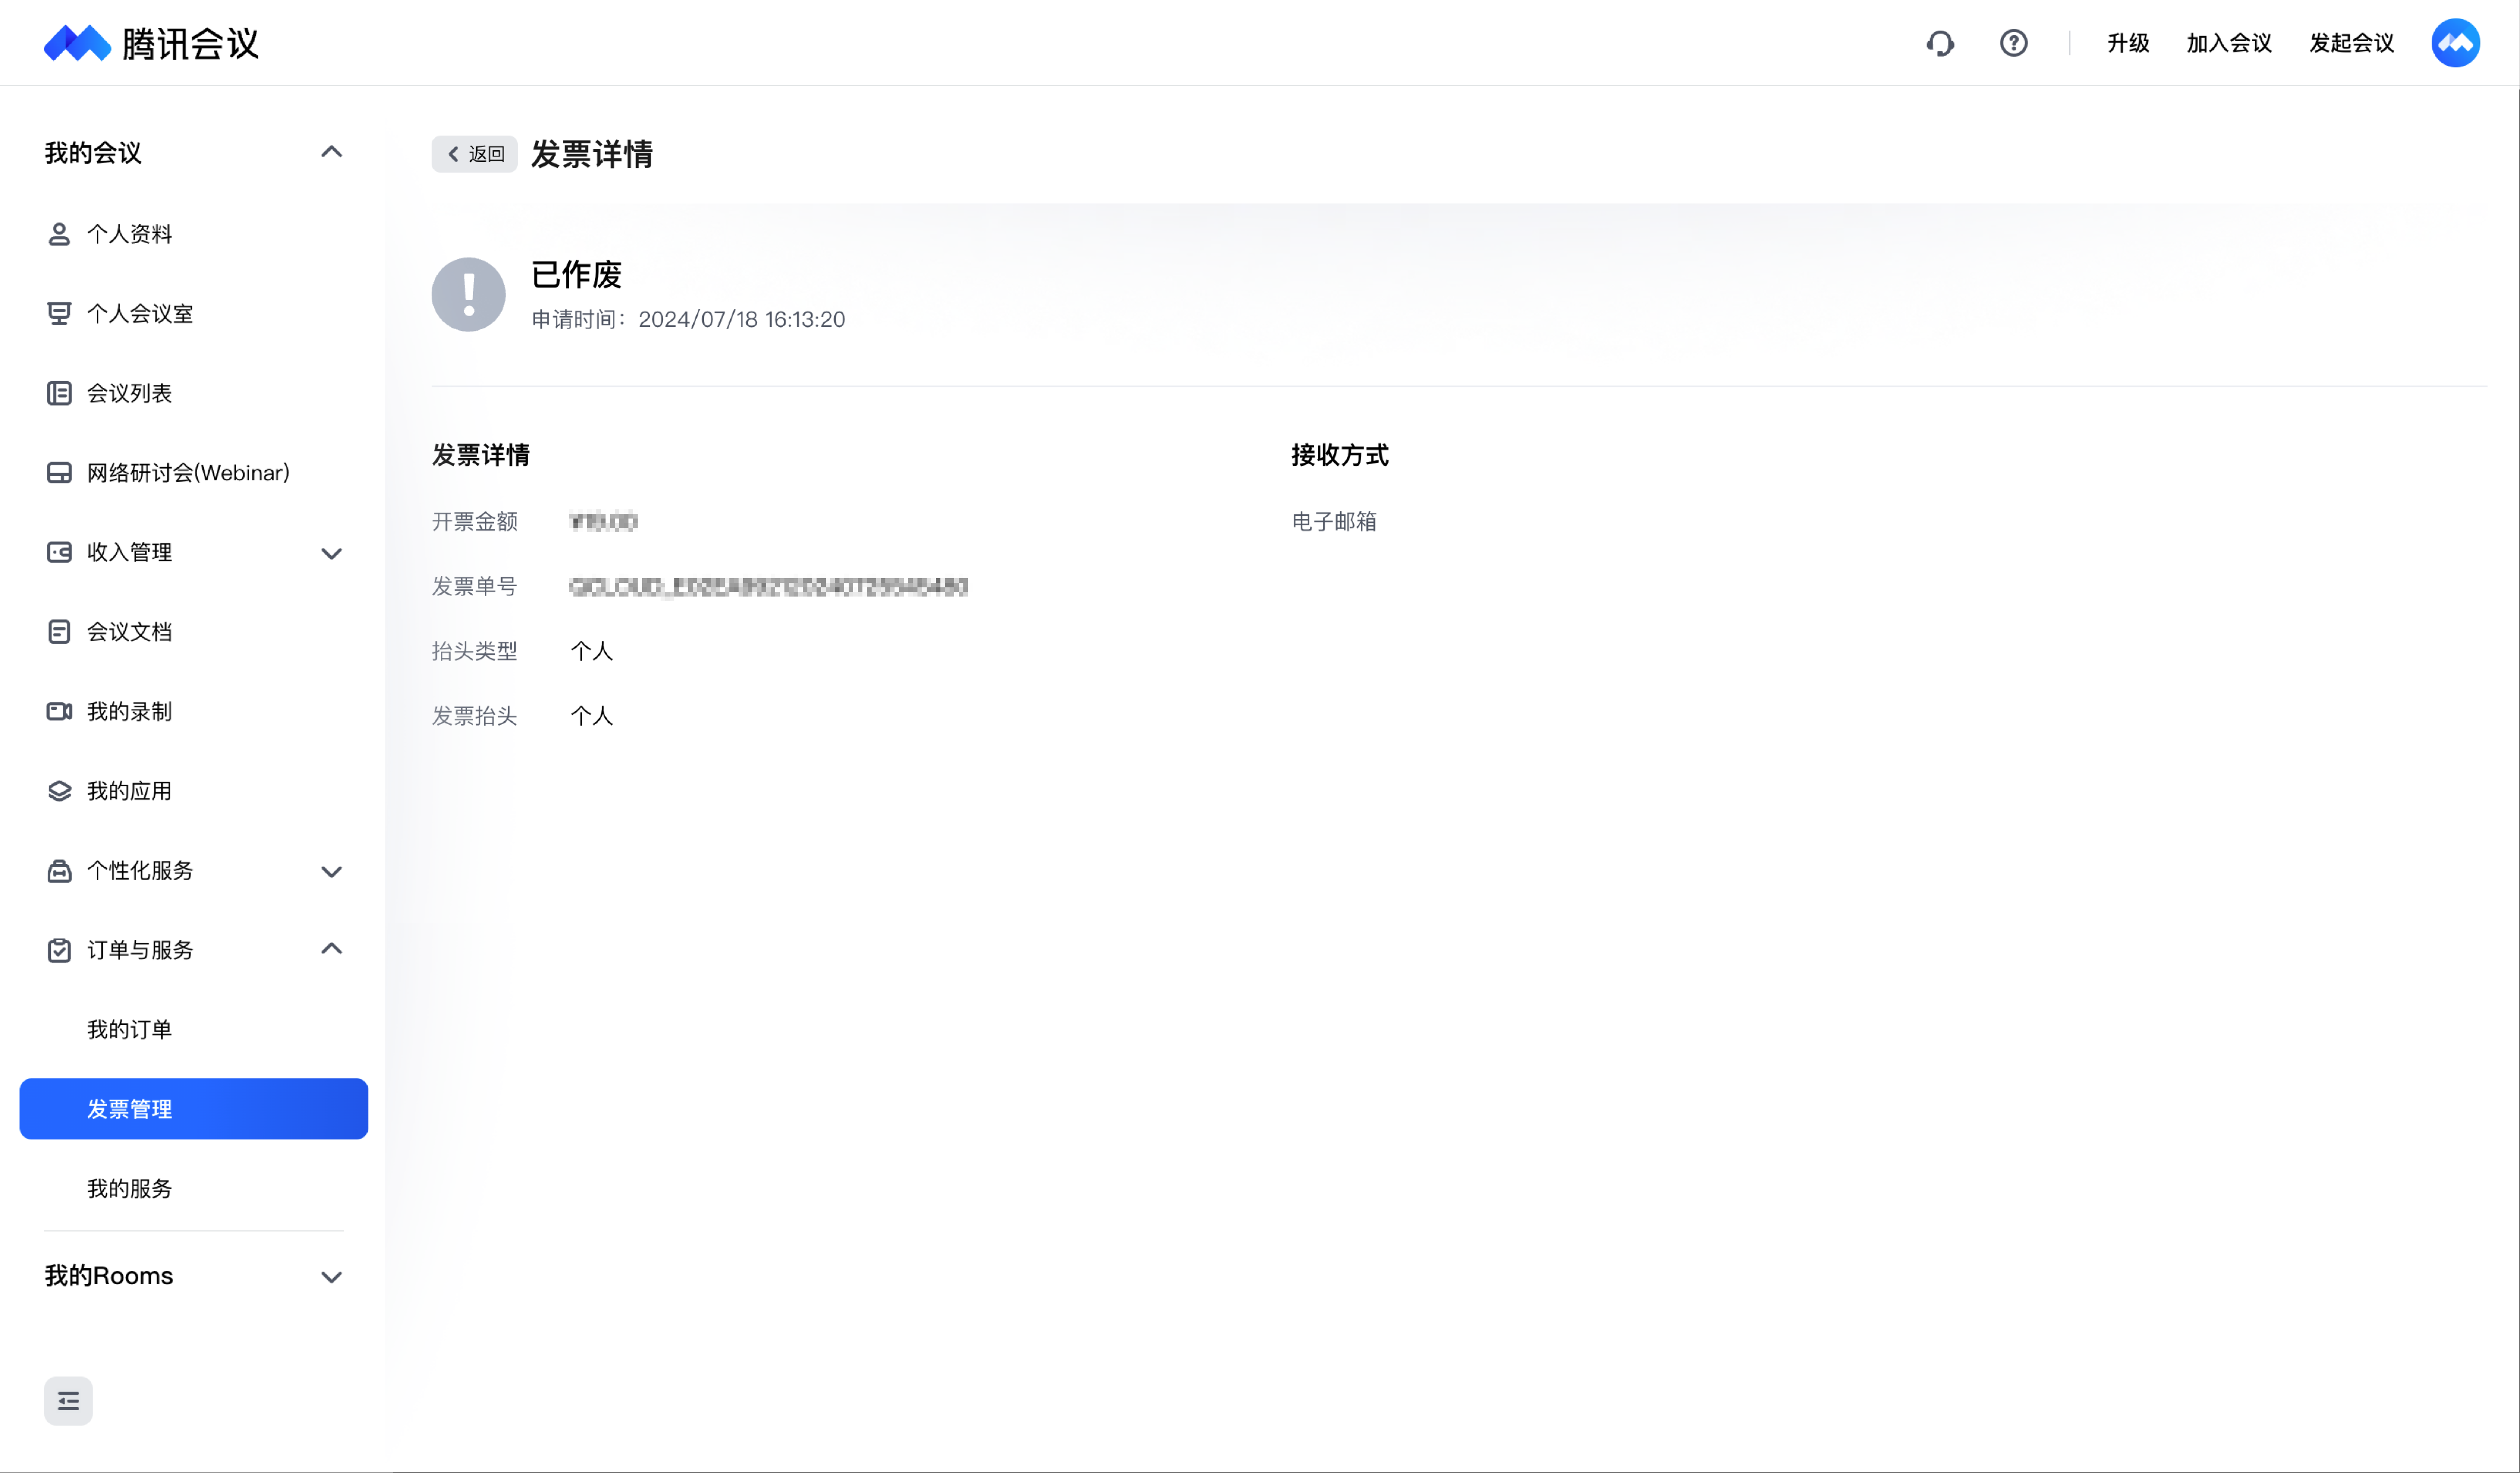Image resolution: width=2520 pixels, height=1473 pixels.
Task: Click the 会议文档 document icon
Action: (x=59, y=632)
